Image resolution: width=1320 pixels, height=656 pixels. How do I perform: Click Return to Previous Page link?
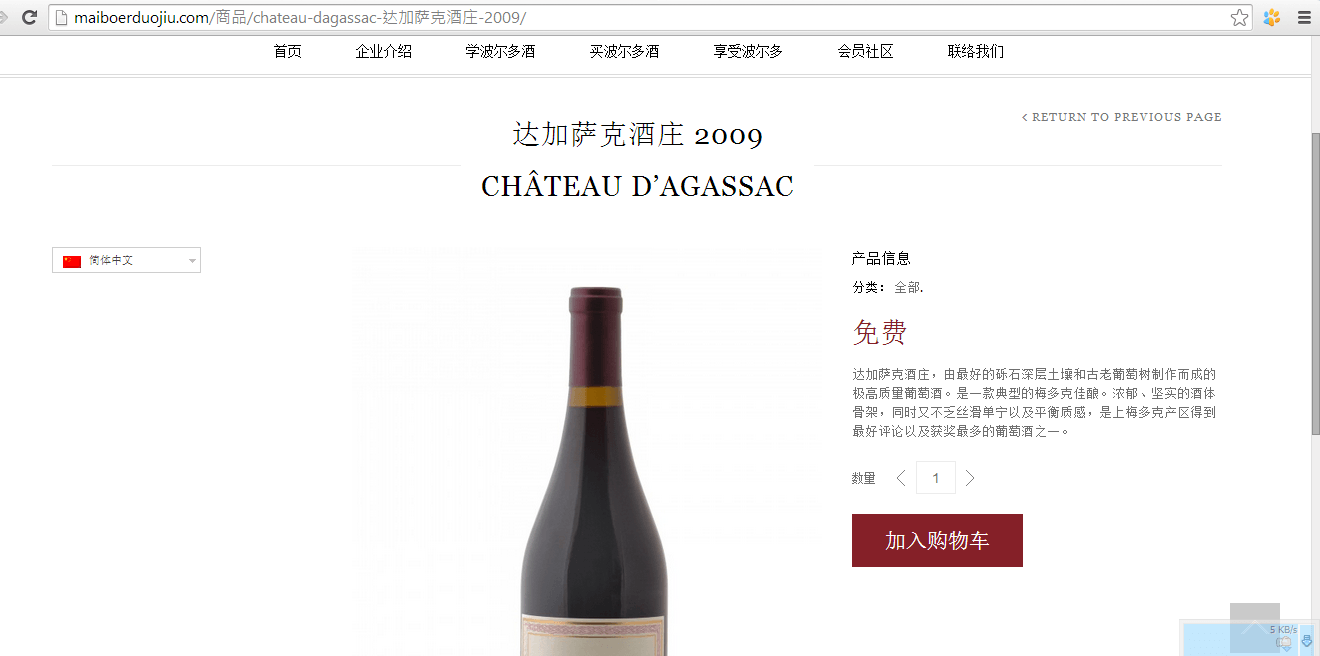click(x=1121, y=117)
